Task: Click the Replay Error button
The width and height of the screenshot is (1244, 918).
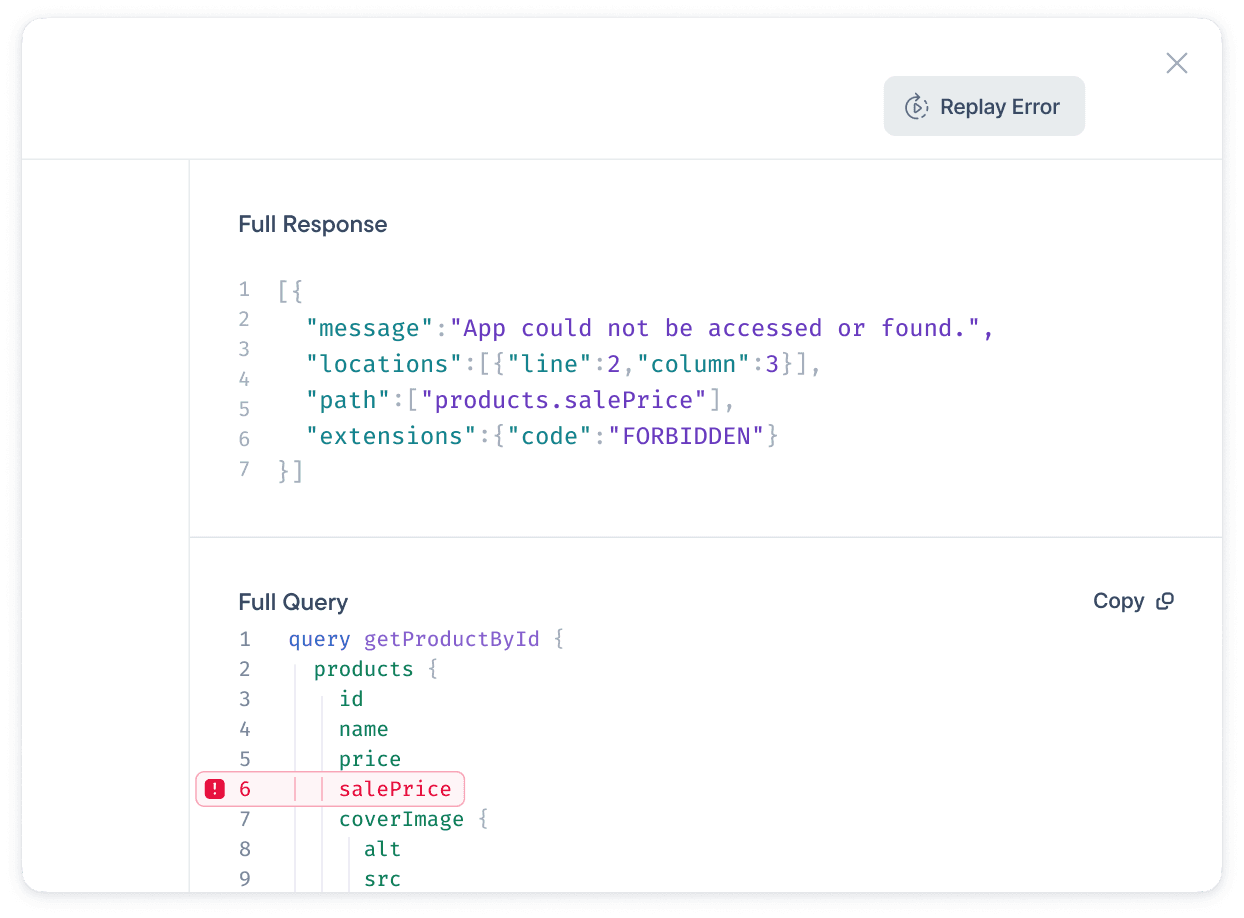Action: [x=984, y=107]
